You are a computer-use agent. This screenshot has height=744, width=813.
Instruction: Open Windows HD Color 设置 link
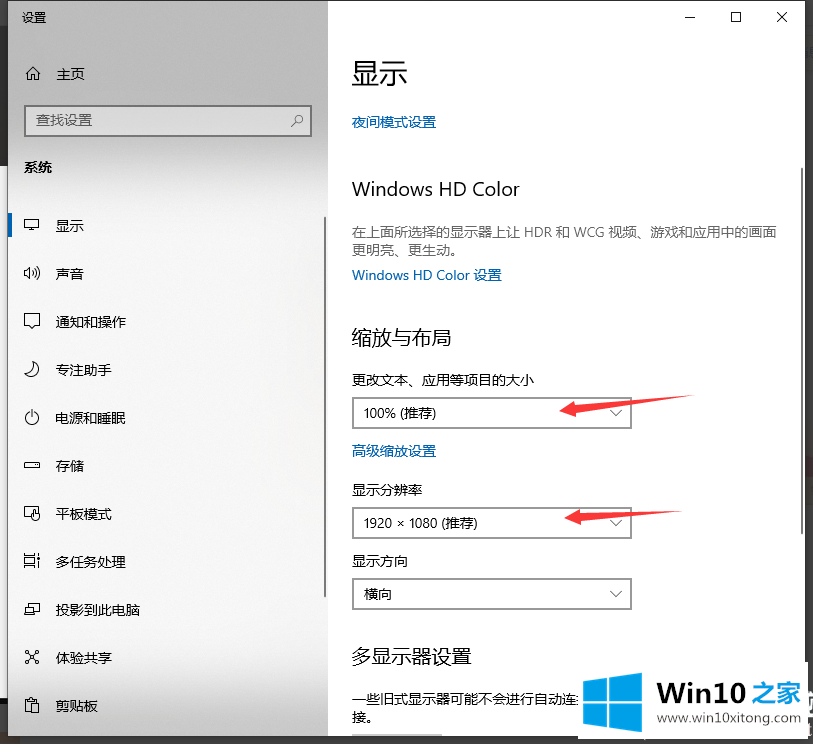[x=427, y=275]
